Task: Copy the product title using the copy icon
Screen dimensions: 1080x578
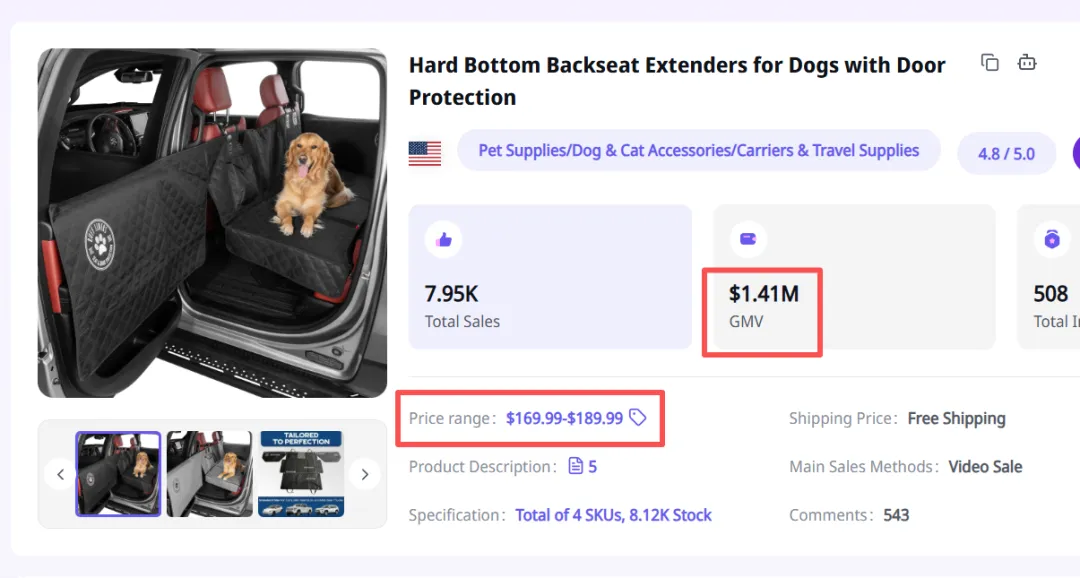Action: (x=990, y=63)
